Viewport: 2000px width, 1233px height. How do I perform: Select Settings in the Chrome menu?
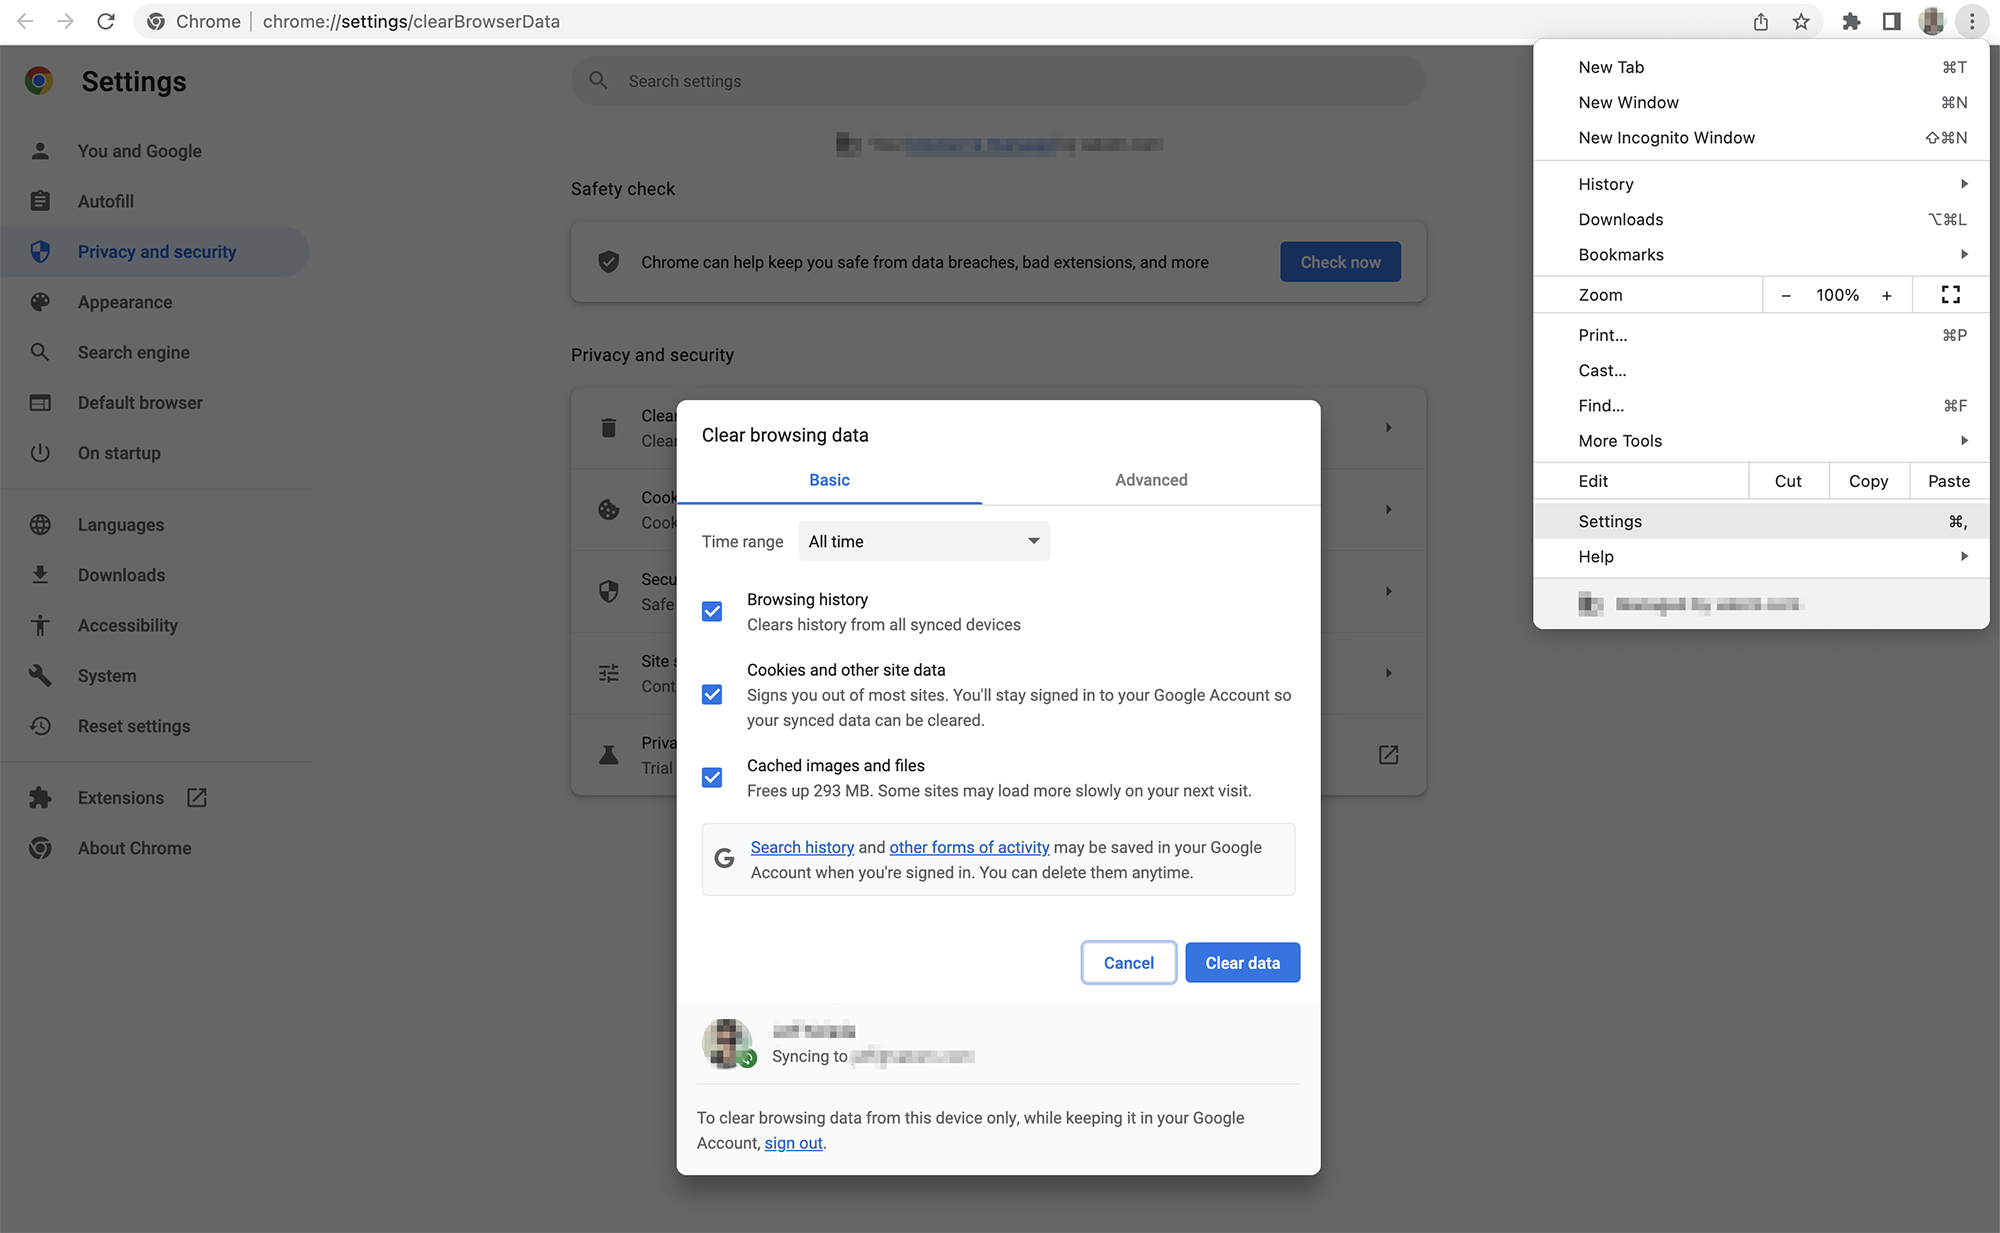[1761, 521]
